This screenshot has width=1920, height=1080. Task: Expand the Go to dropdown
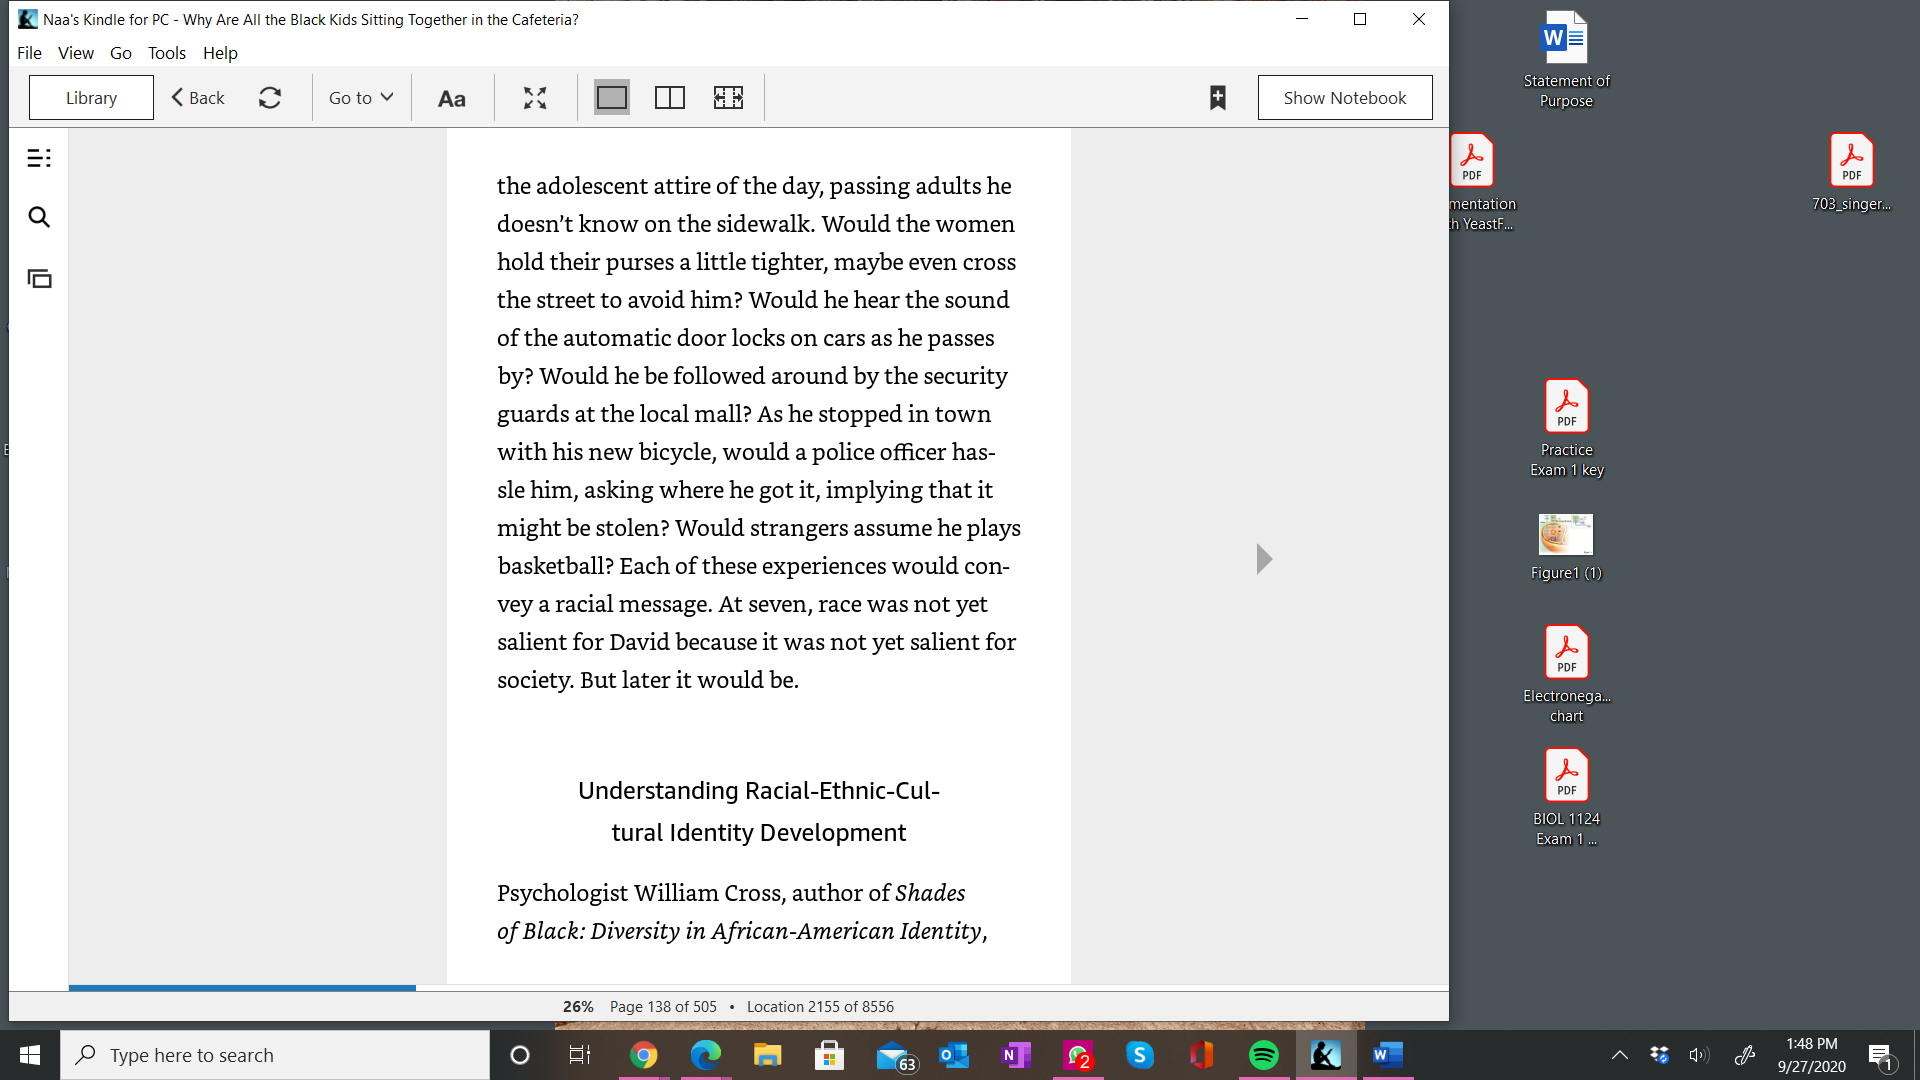(x=361, y=98)
